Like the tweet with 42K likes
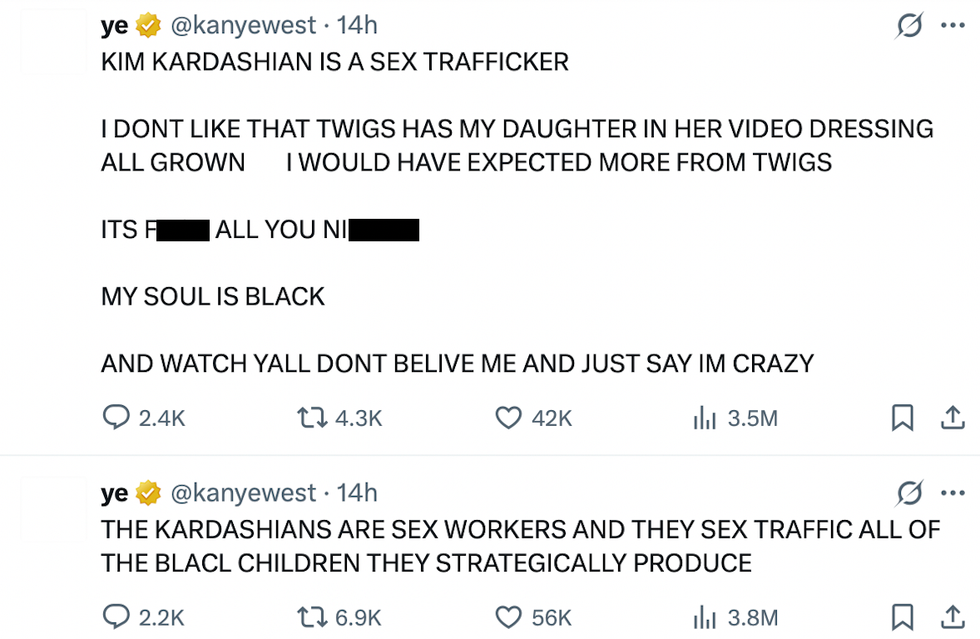 point(510,418)
